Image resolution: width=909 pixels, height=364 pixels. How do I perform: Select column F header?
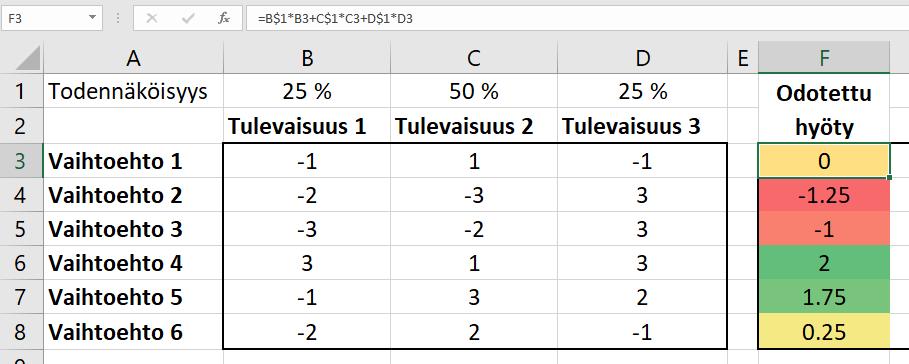click(824, 58)
